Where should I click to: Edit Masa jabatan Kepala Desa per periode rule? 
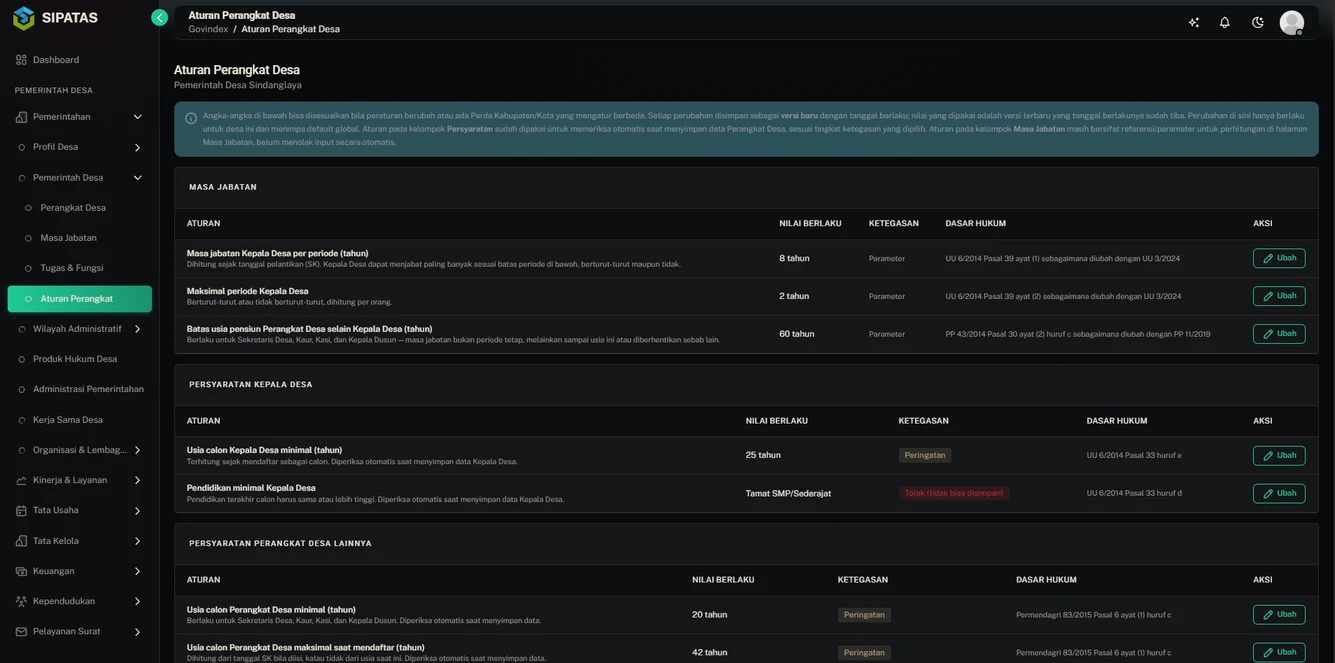point(1279,258)
